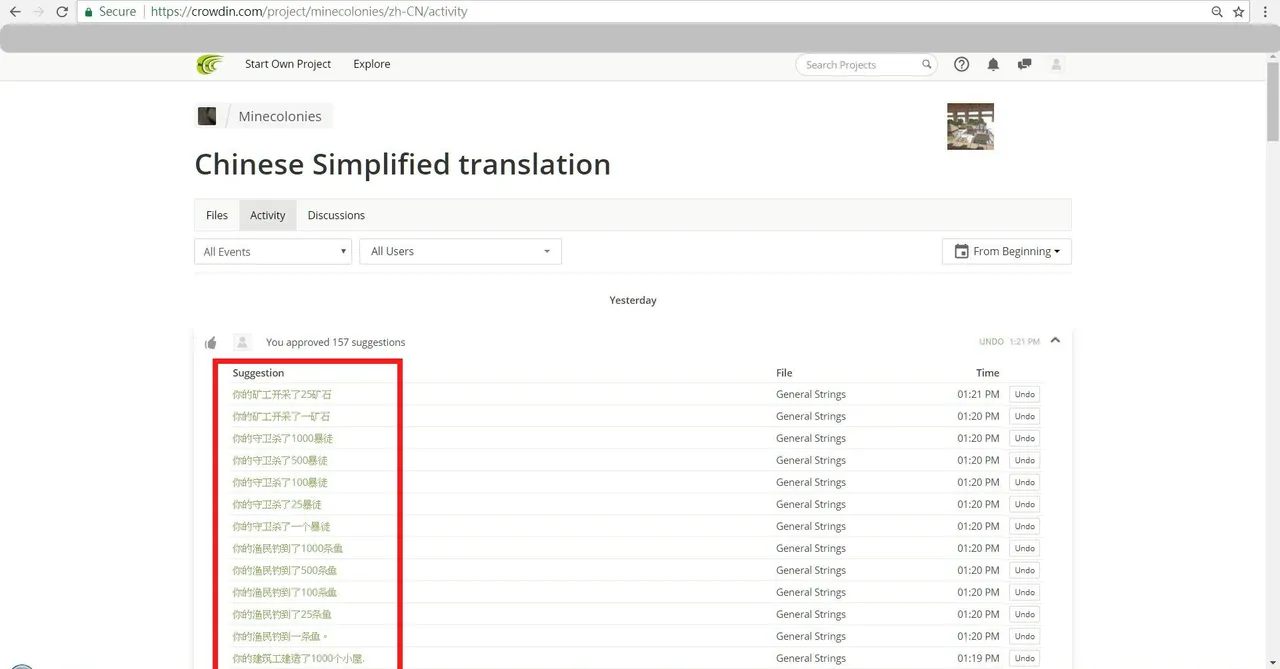This screenshot has width=1280, height=669.
Task: Open suggestion 你的守卫杀了500暴徒
Action: [280, 460]
